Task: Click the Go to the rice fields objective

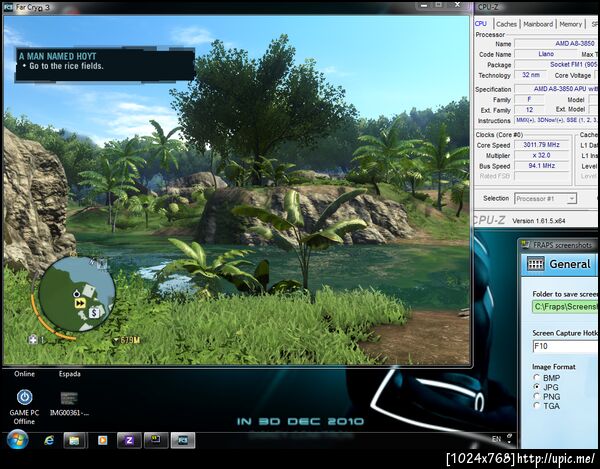Action: click(x=66, y=66)
